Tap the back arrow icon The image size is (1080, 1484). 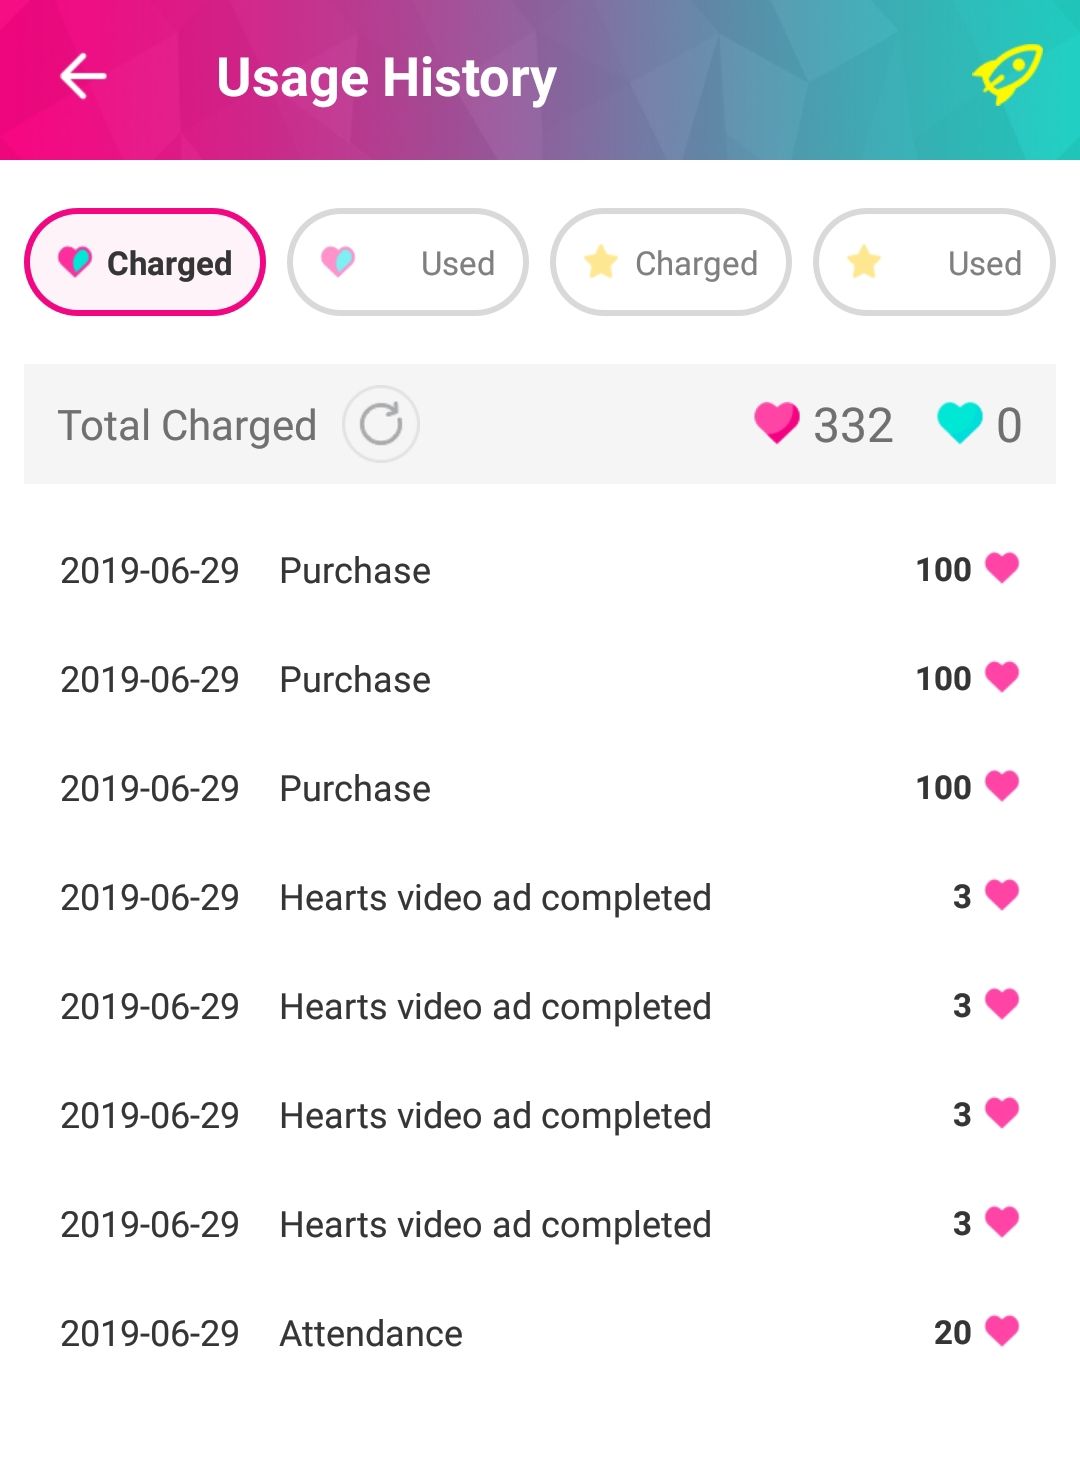point(83,77)
